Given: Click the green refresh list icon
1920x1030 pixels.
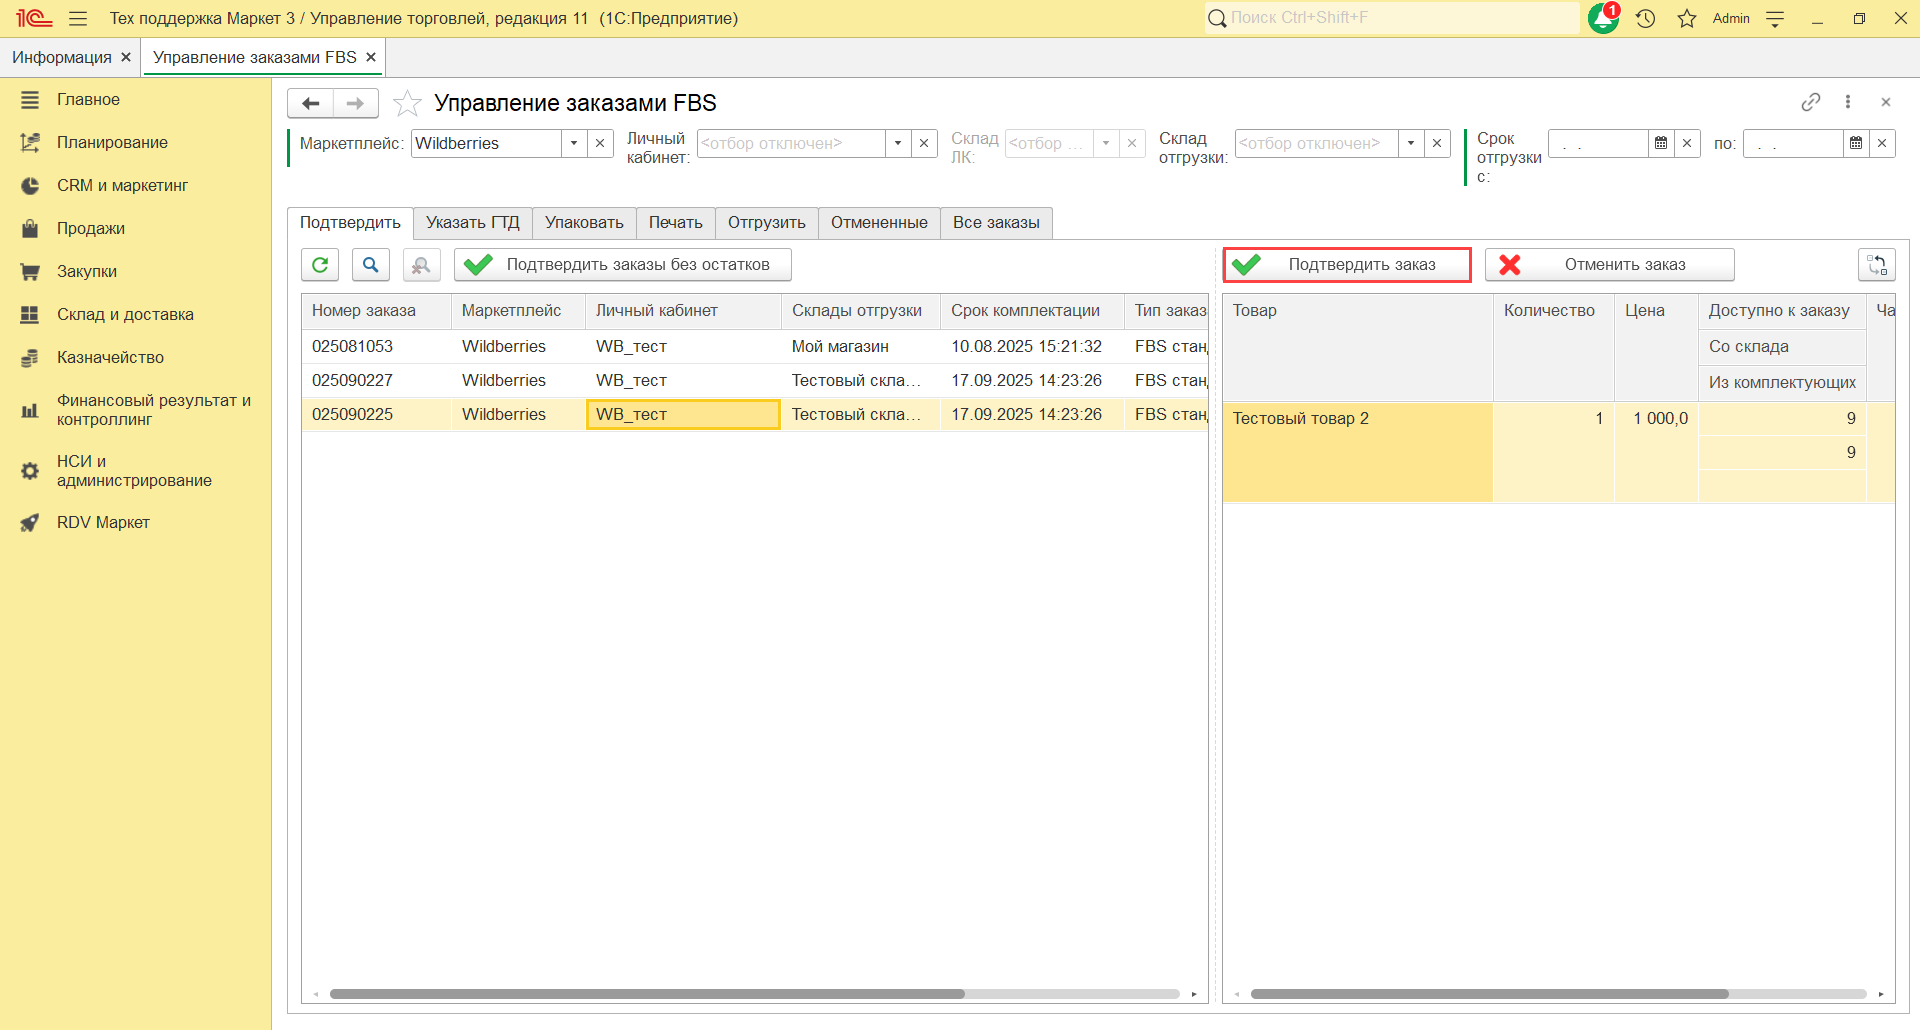Looking at the screenshot, I should (320, 265).
